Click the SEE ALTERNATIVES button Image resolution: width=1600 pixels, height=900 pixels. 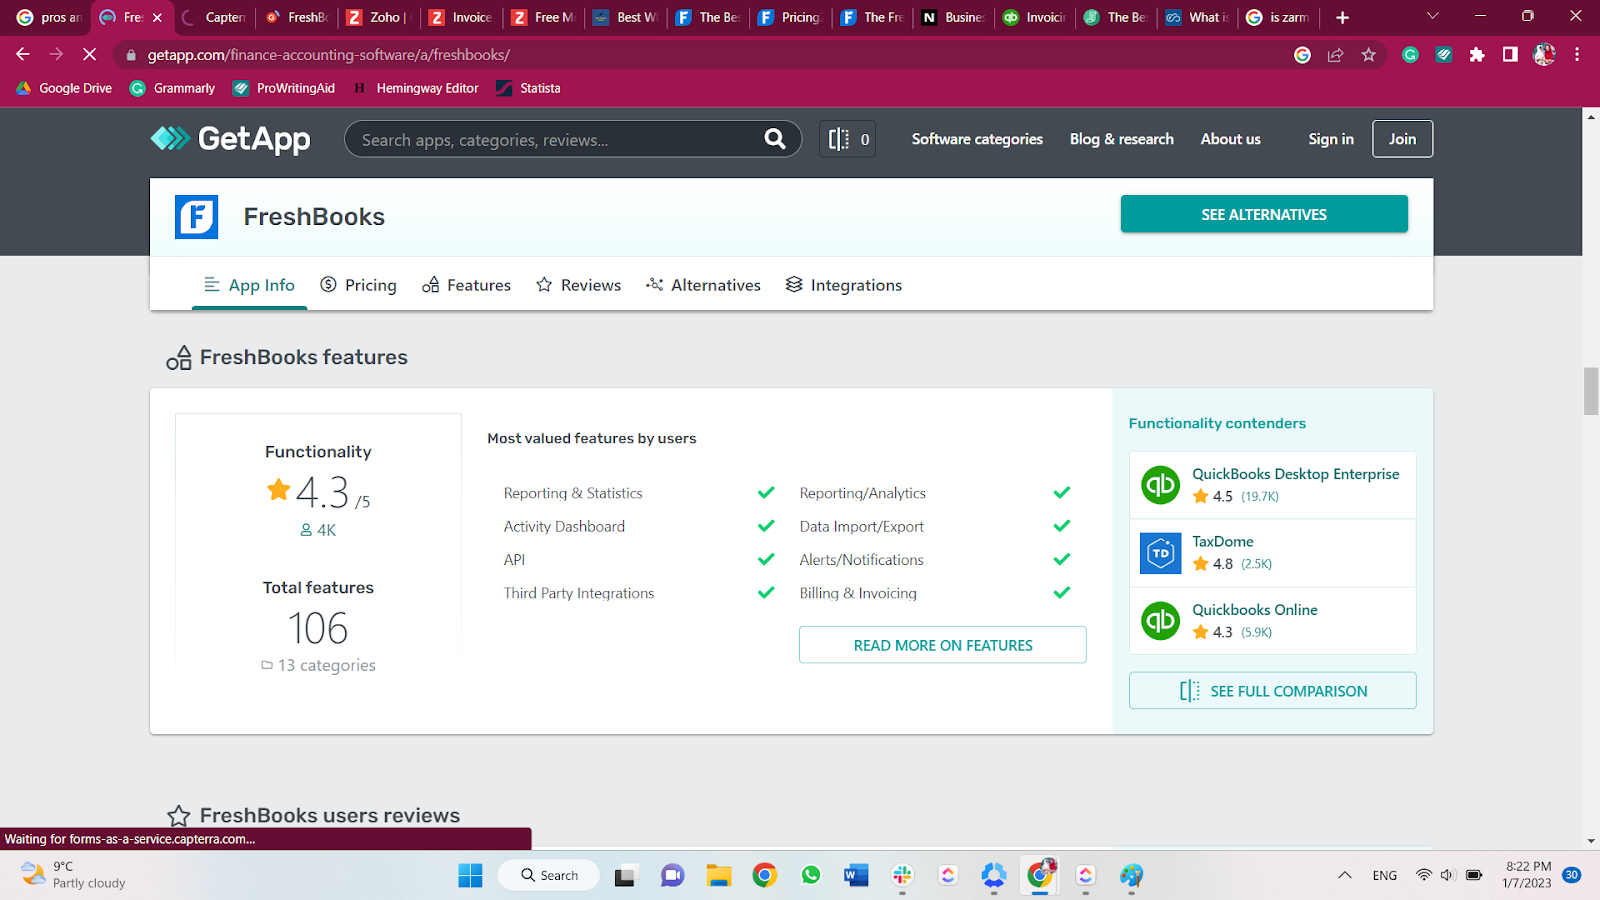pos(1264,214)
